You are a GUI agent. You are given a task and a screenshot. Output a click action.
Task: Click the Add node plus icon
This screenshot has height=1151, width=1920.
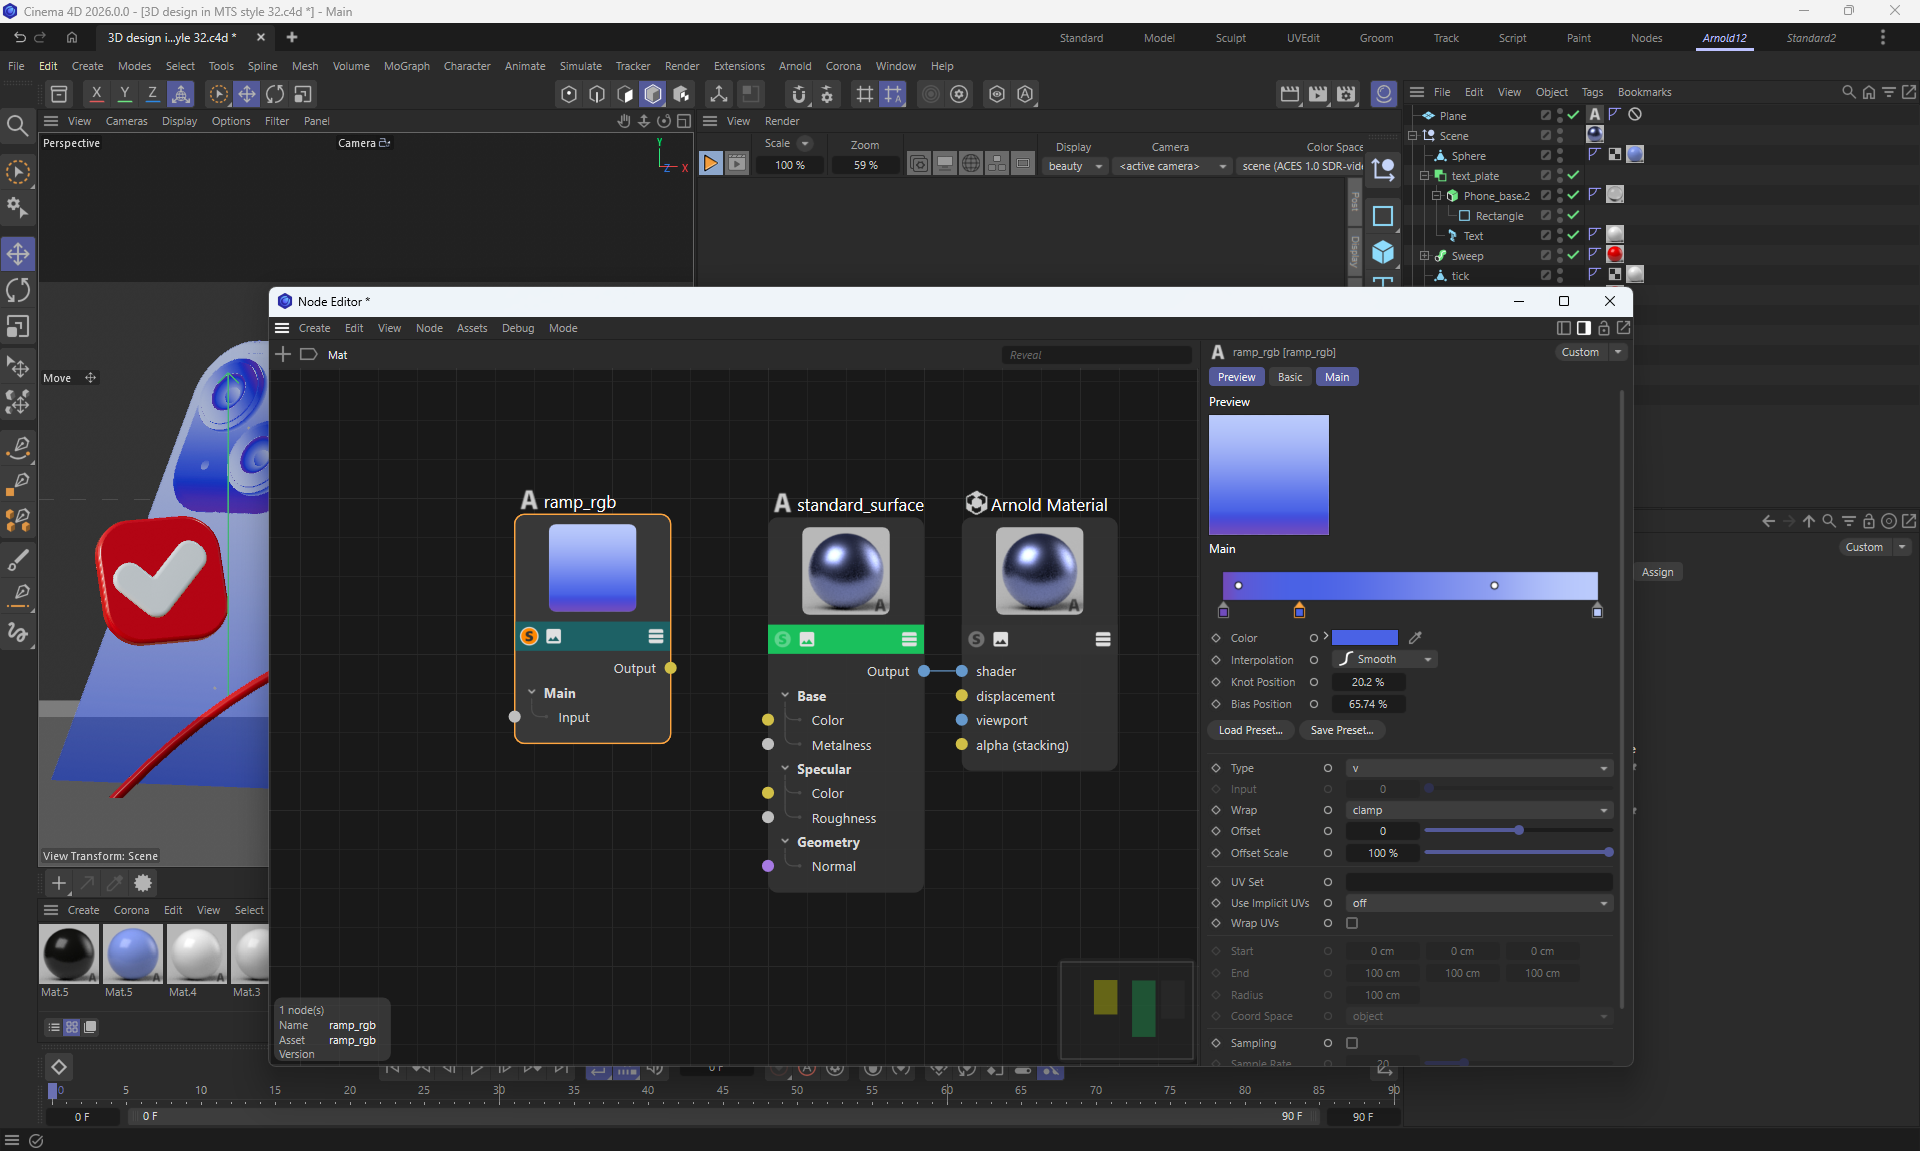pos(283,354)
